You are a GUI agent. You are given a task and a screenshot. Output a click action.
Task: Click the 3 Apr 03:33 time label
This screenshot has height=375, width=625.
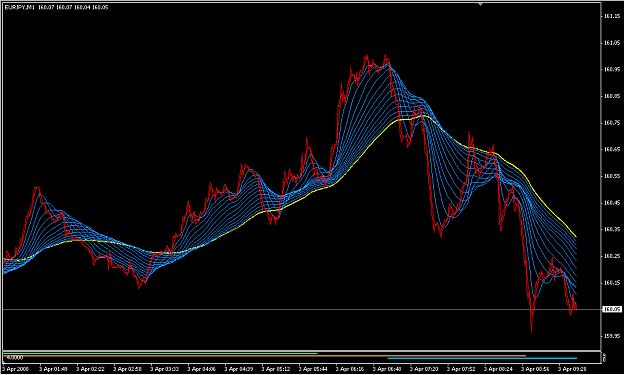[164, 369]
